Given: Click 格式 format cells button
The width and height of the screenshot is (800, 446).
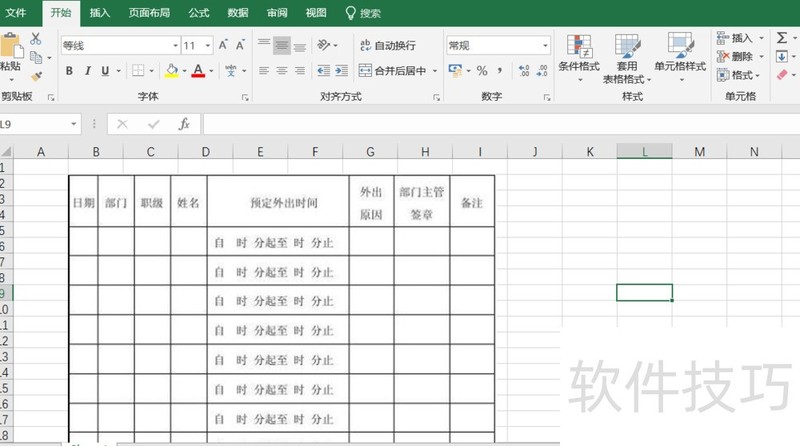Looking at the screenshot, I should [736, 75].
